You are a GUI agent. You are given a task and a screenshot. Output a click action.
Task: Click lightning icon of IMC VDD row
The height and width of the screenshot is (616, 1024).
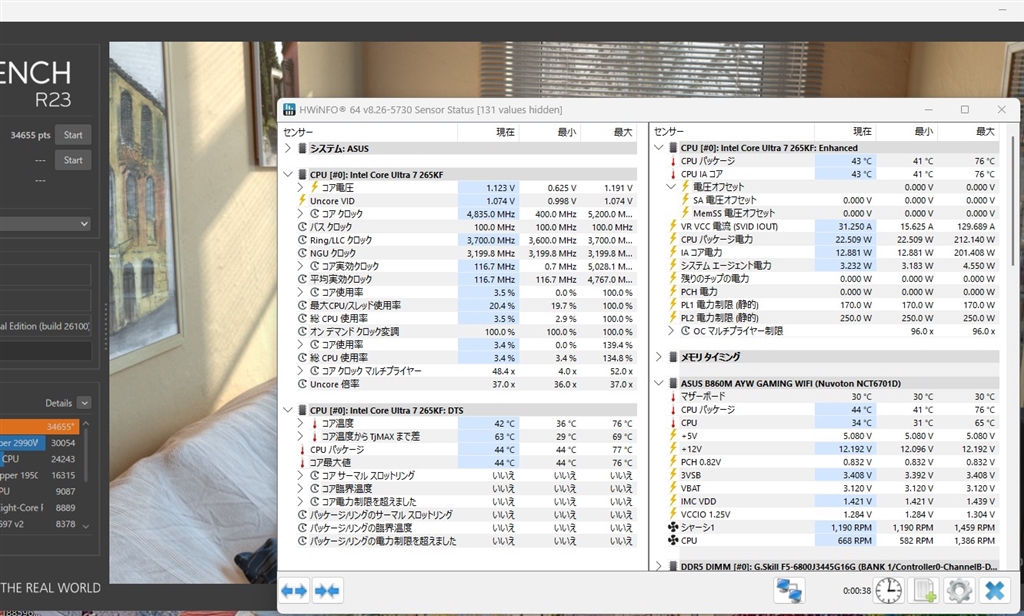[x=673, y=501]
